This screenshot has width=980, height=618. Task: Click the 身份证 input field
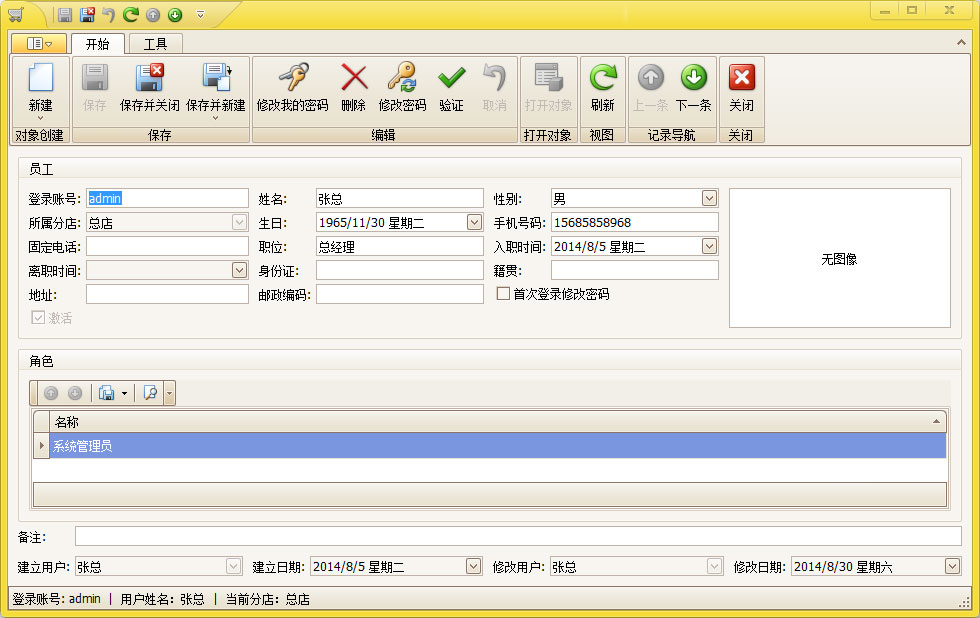[x=399, y=270]
